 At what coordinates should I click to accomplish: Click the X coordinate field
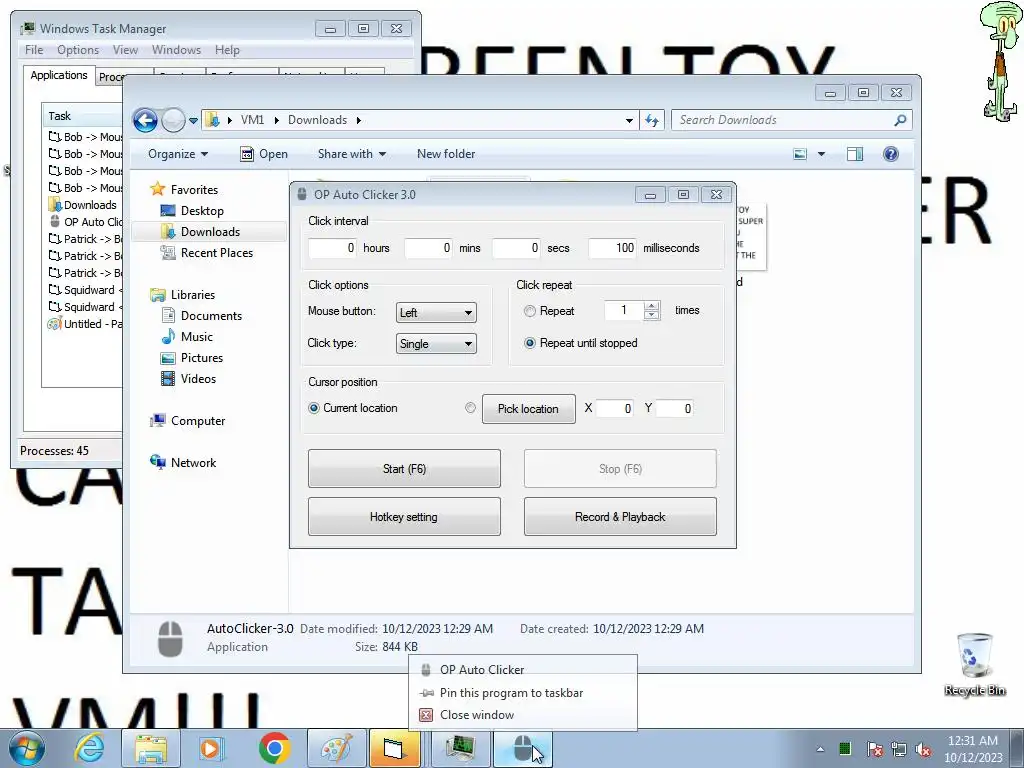click(x=615, y=408)
